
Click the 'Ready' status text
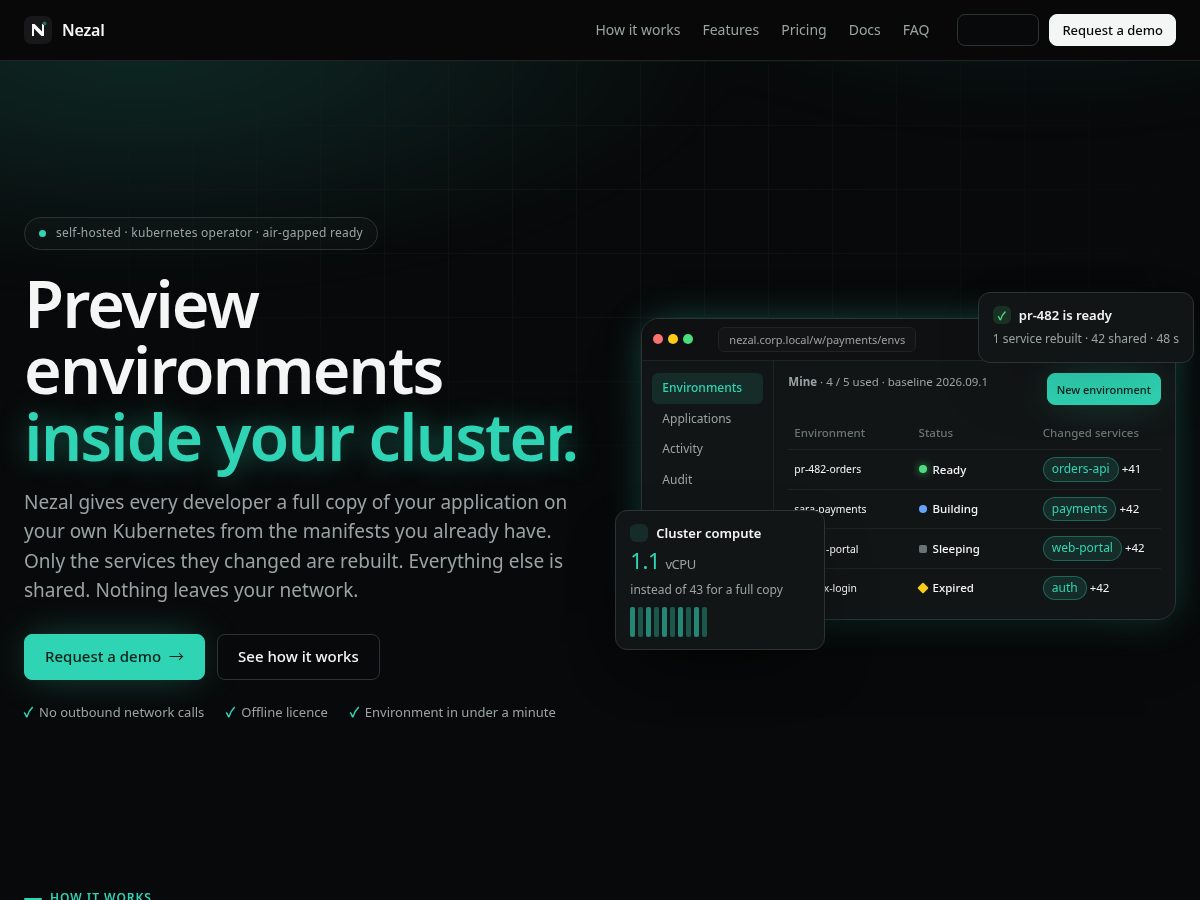tap(949, 470)
